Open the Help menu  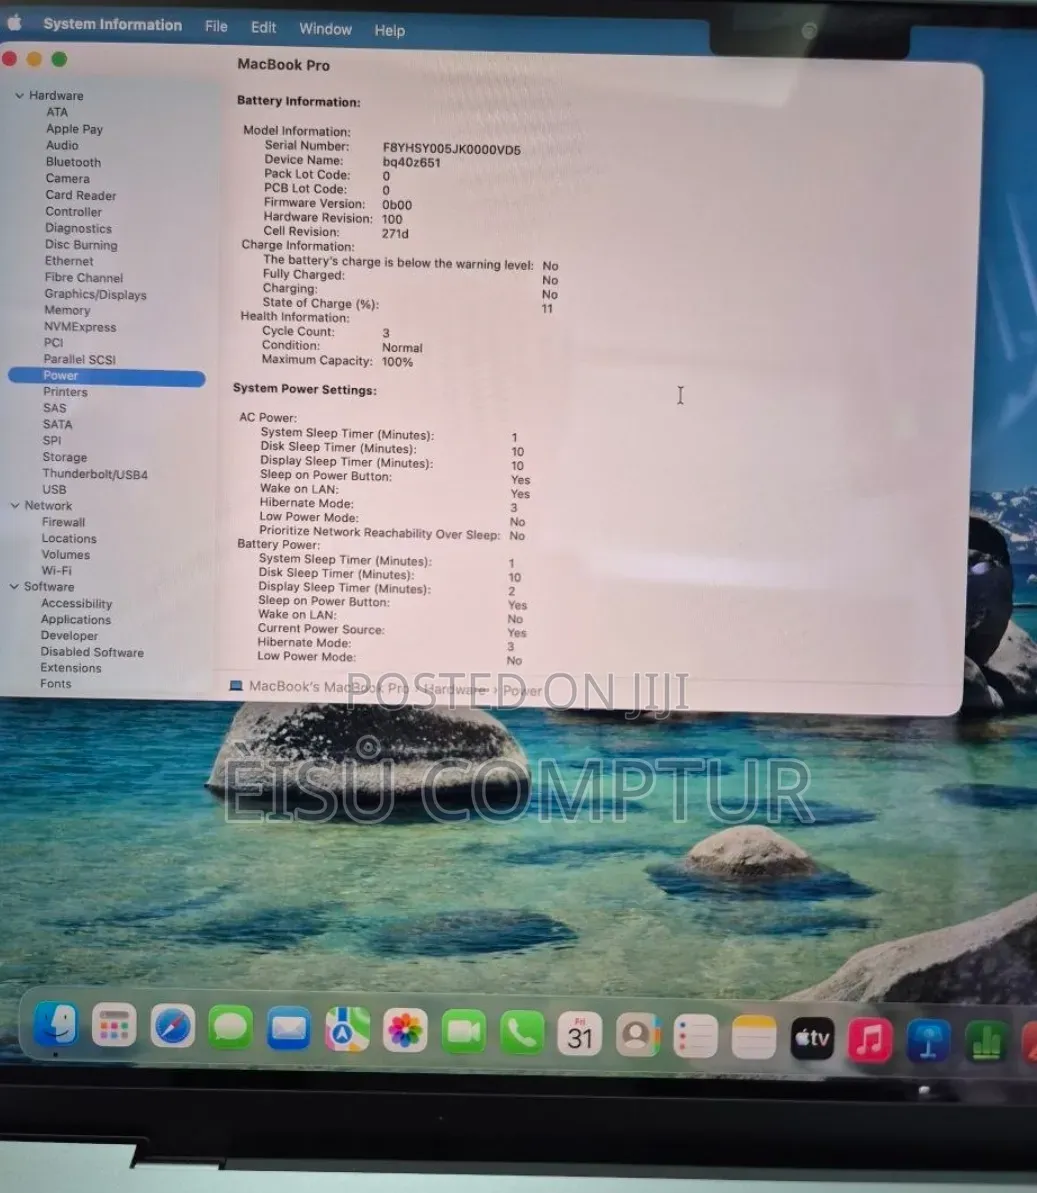pyautogui.click(x=390, y=30)
